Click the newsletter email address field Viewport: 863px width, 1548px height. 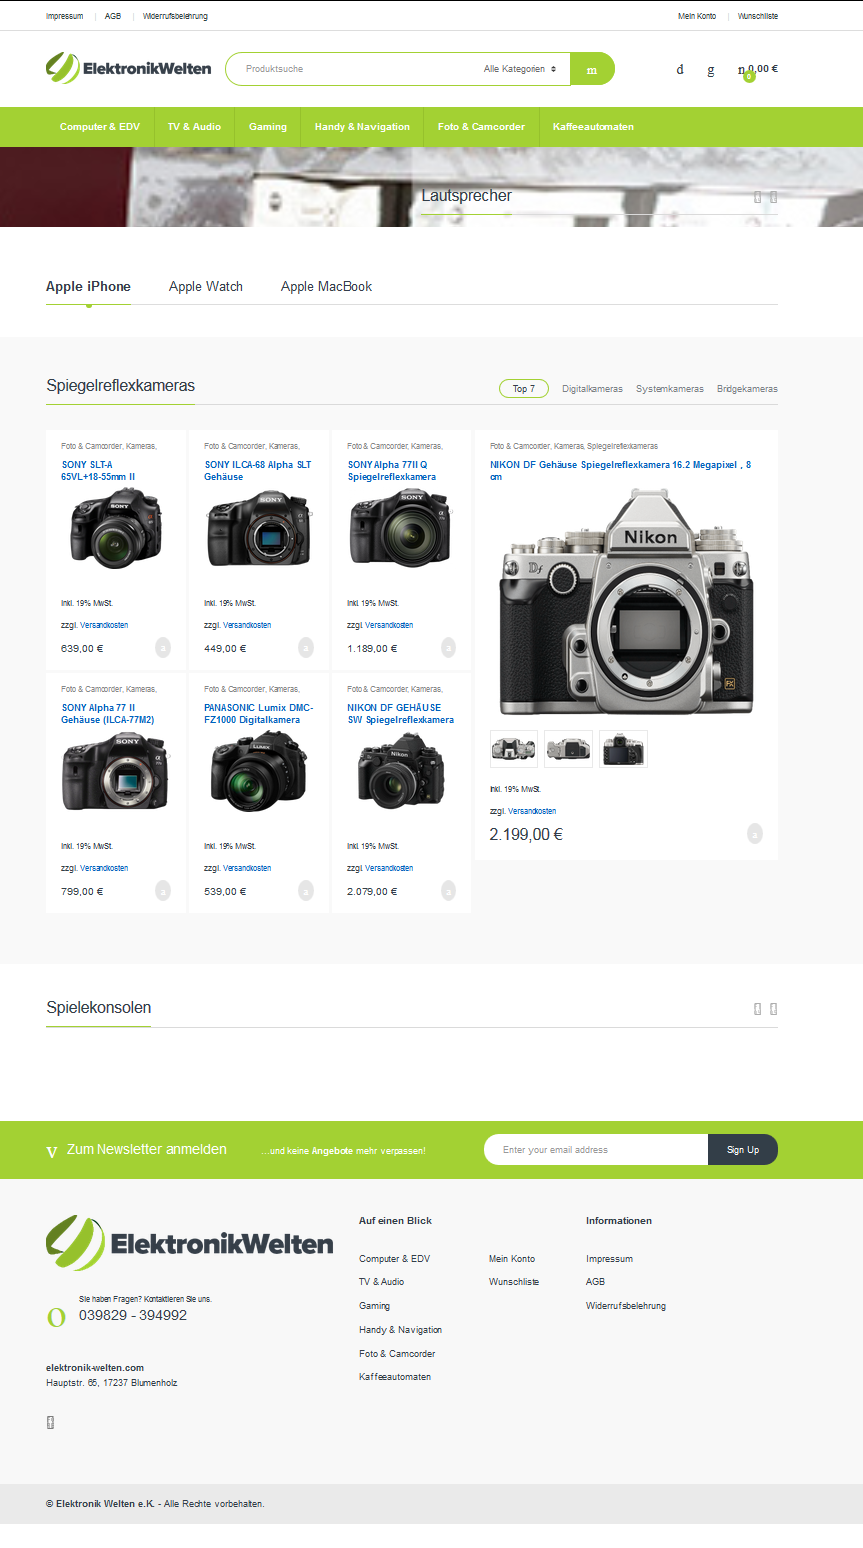596,1150
